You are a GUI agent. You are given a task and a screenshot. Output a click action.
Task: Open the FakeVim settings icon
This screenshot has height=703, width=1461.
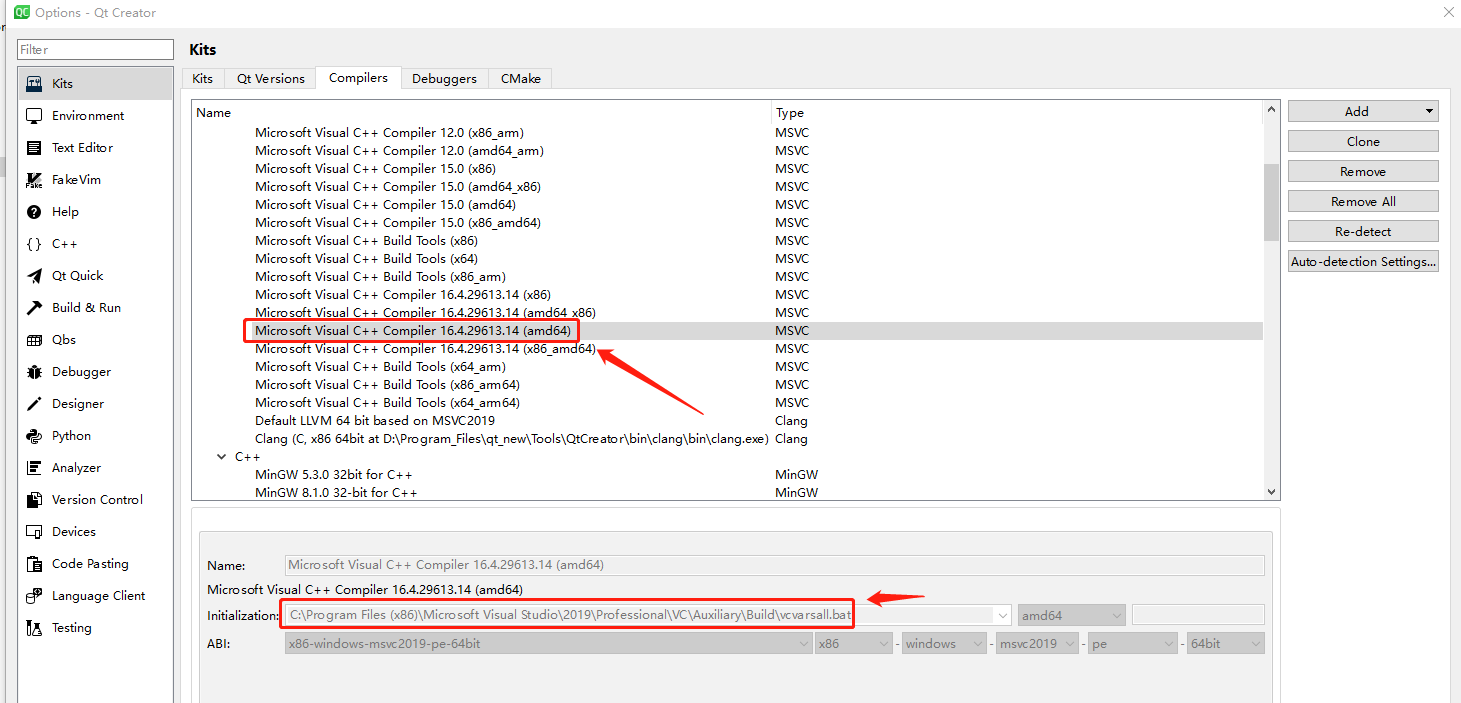pyautogui.click(x=34, y=180)
